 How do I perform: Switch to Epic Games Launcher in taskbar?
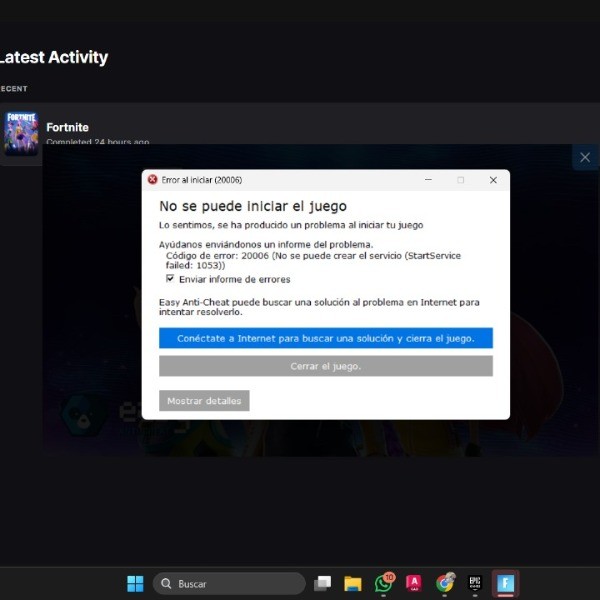(476, 584)
